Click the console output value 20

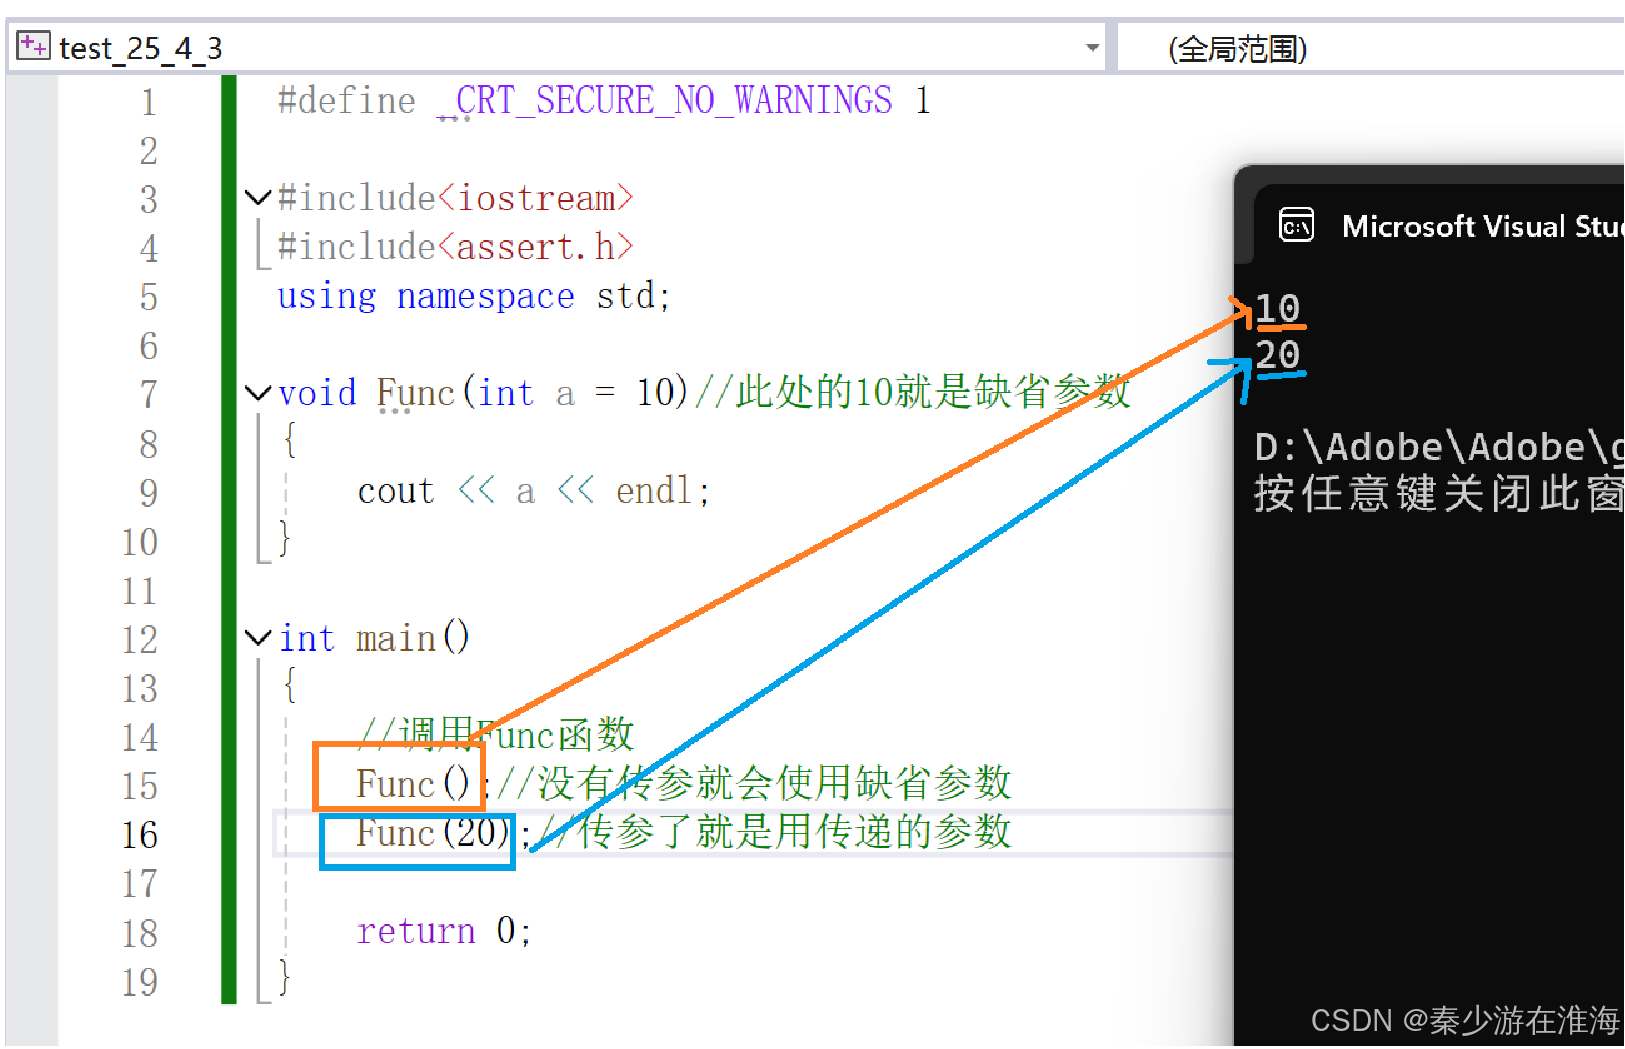click(x=1278, y=354)
